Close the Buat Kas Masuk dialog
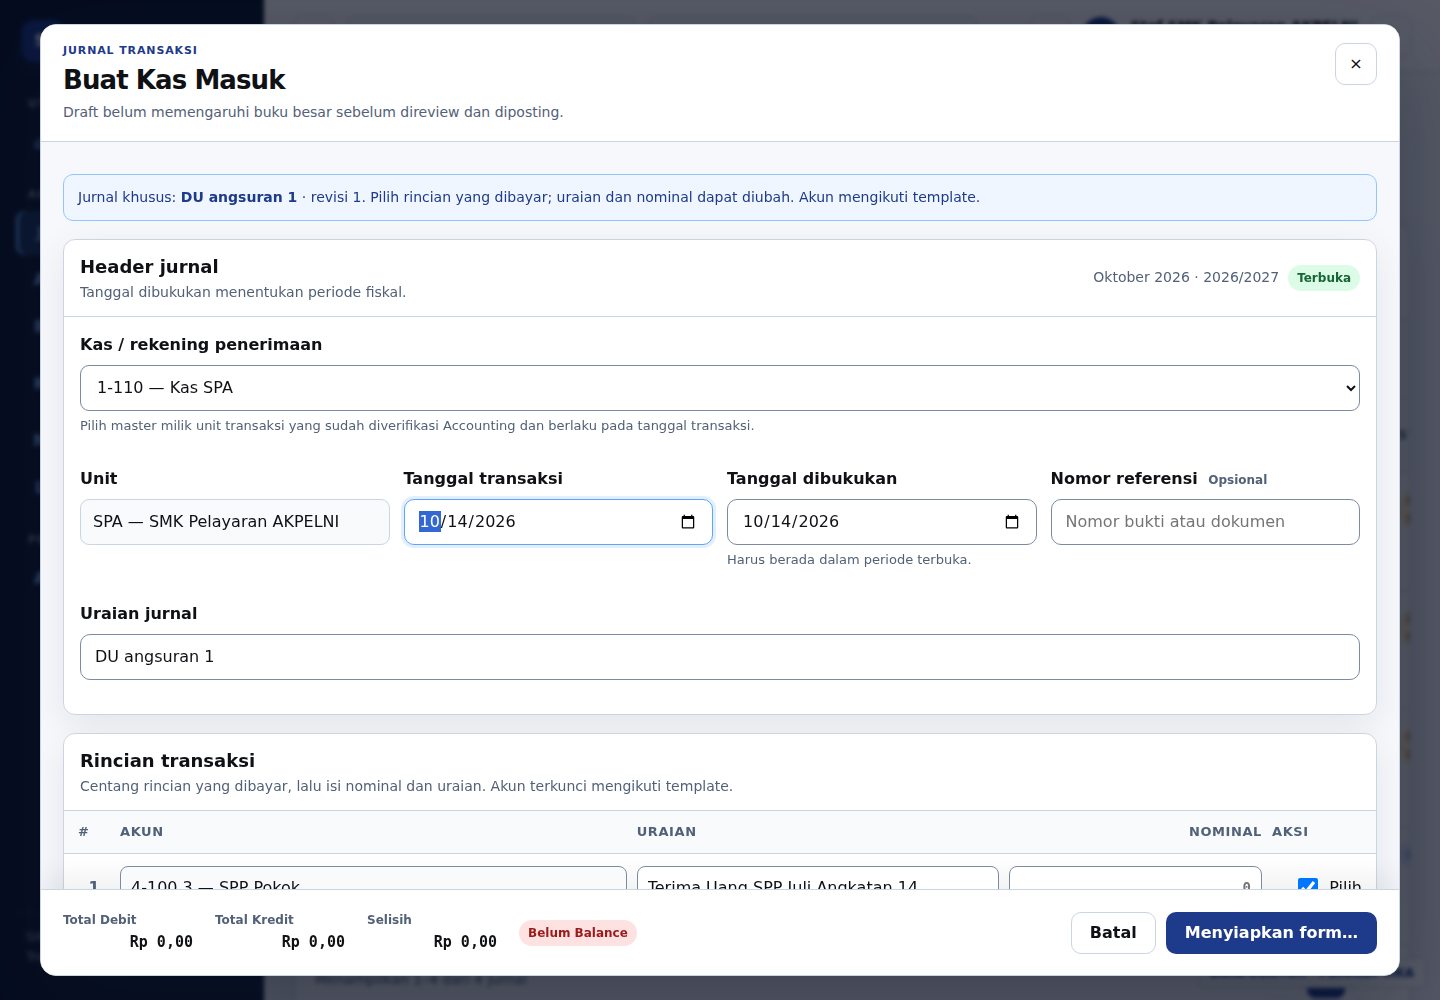This screenshot has width=1440, height=1000. [x=1355, y=64]
